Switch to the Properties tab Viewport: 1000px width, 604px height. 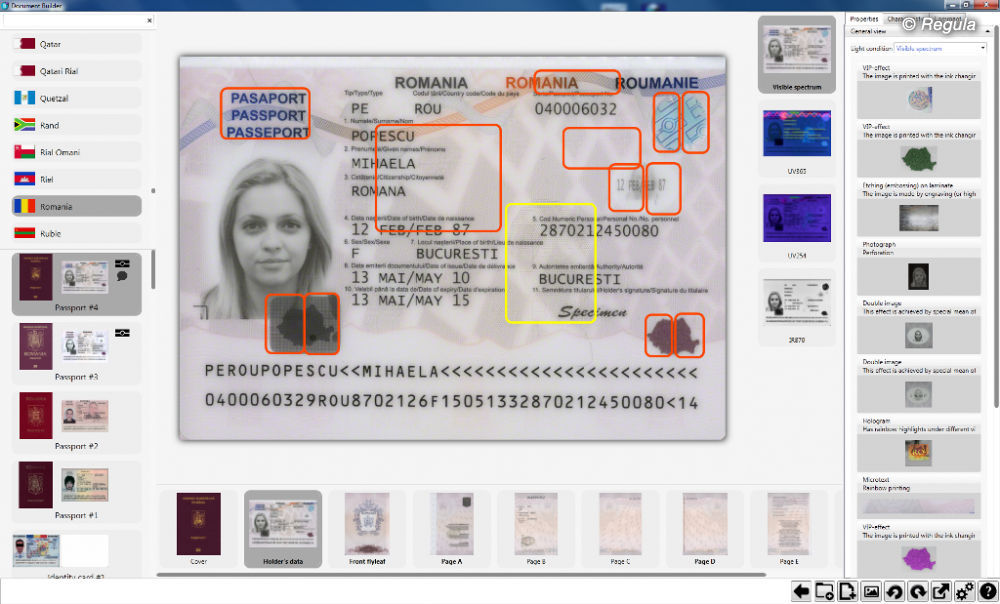863,19
